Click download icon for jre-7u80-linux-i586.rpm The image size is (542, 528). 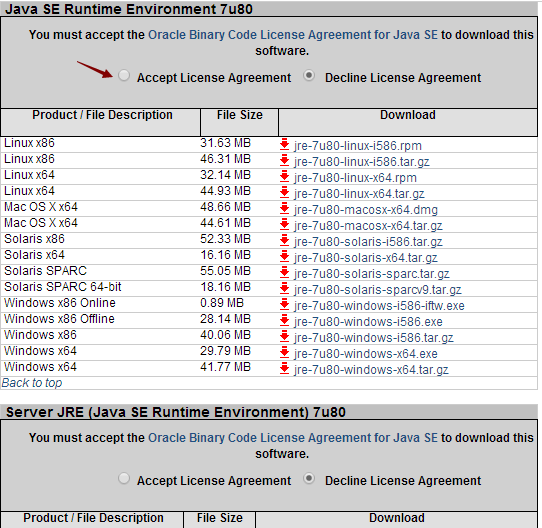(284, 145)
